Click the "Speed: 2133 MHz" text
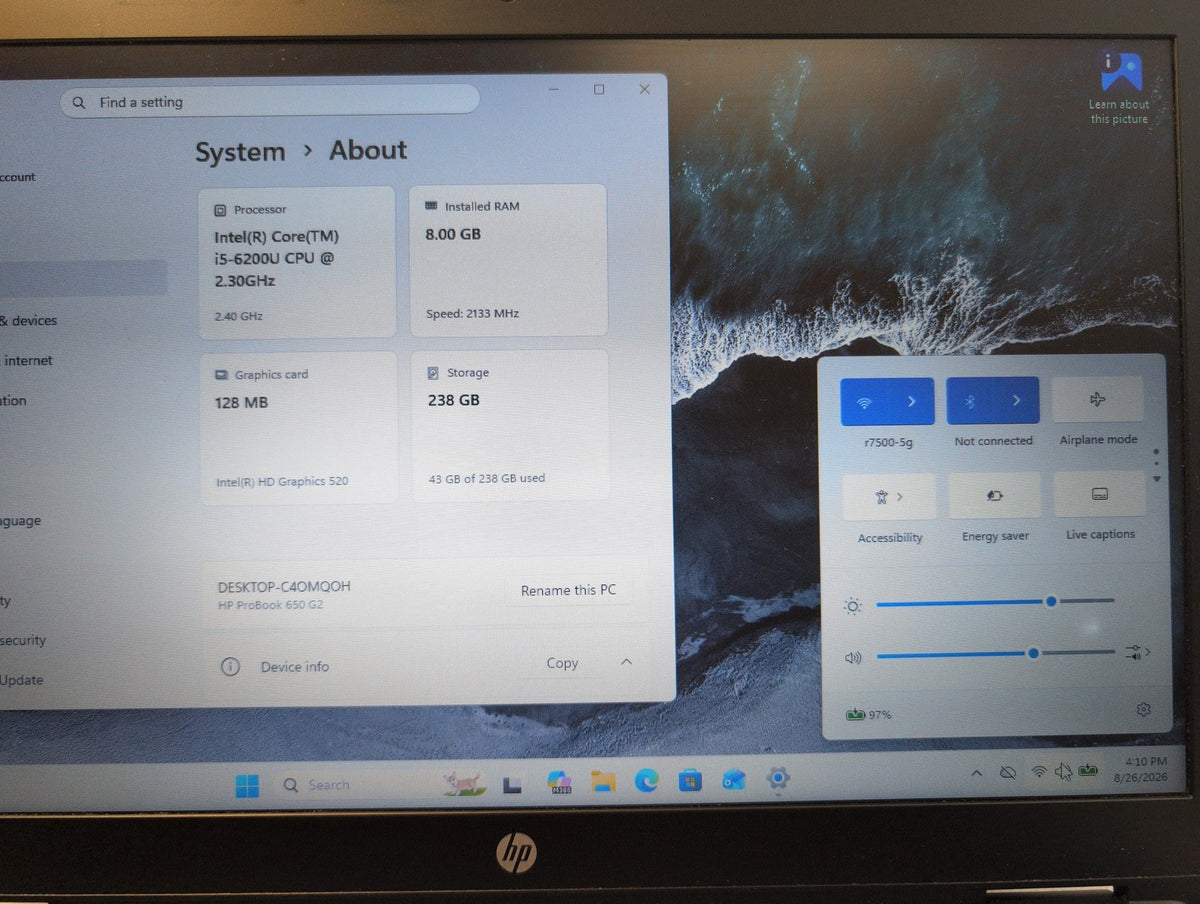 point(473,313)
